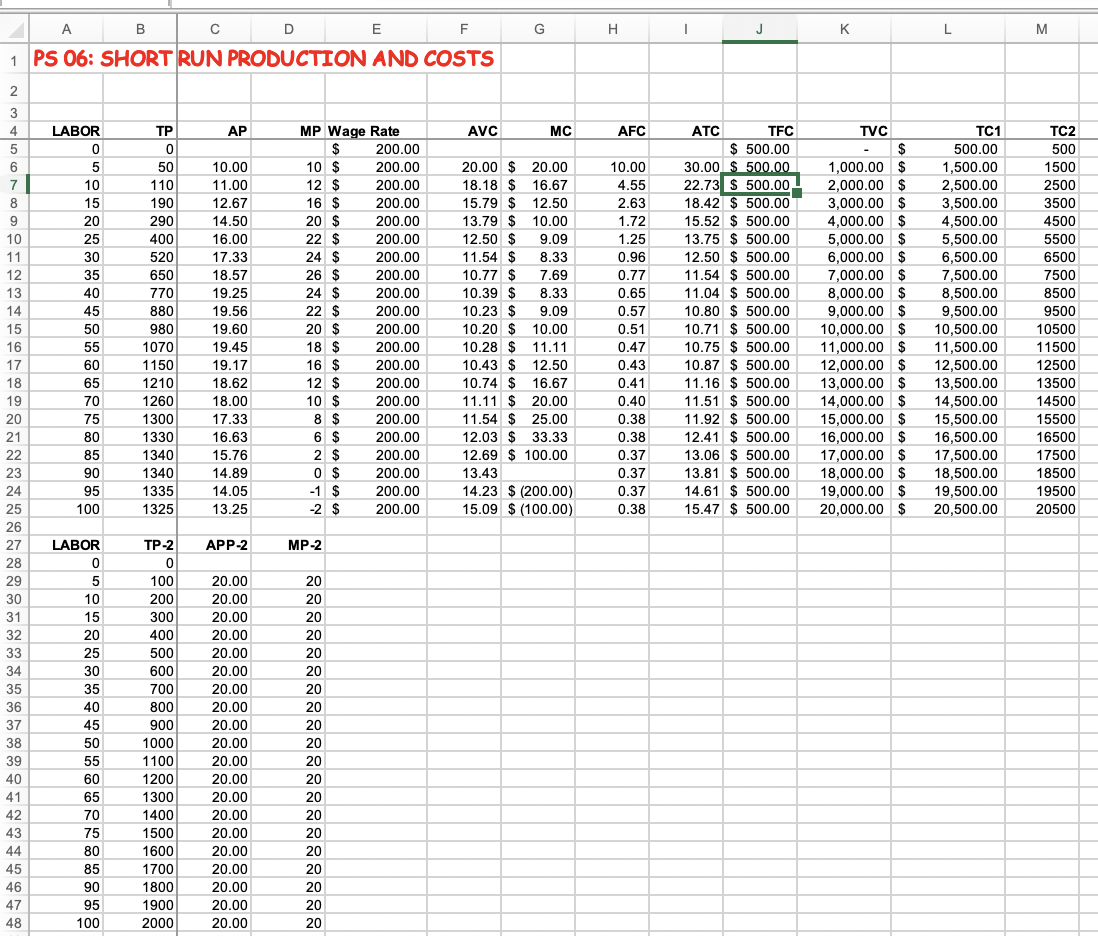Click the MP-2 header cell
1098x936 pixels.
289,545
